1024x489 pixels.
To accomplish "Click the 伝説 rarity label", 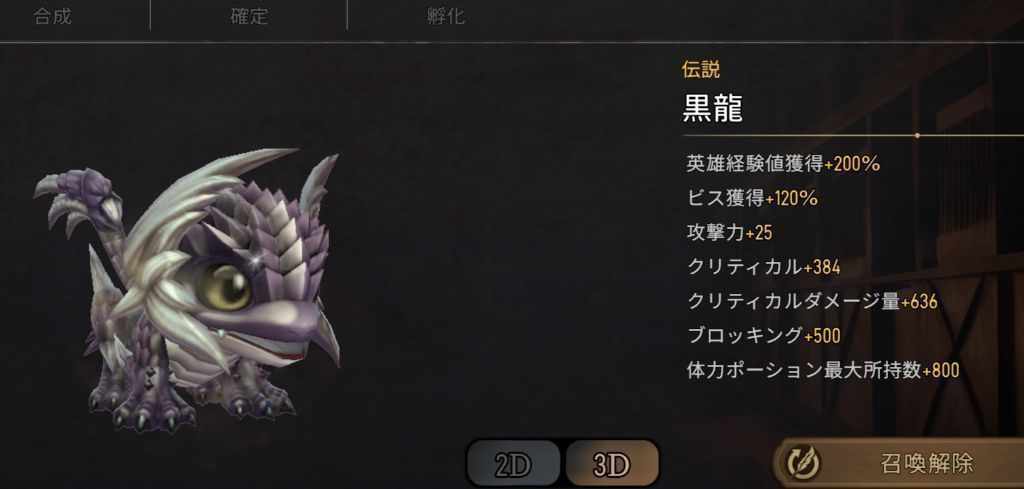I will (x=701, y=70).
